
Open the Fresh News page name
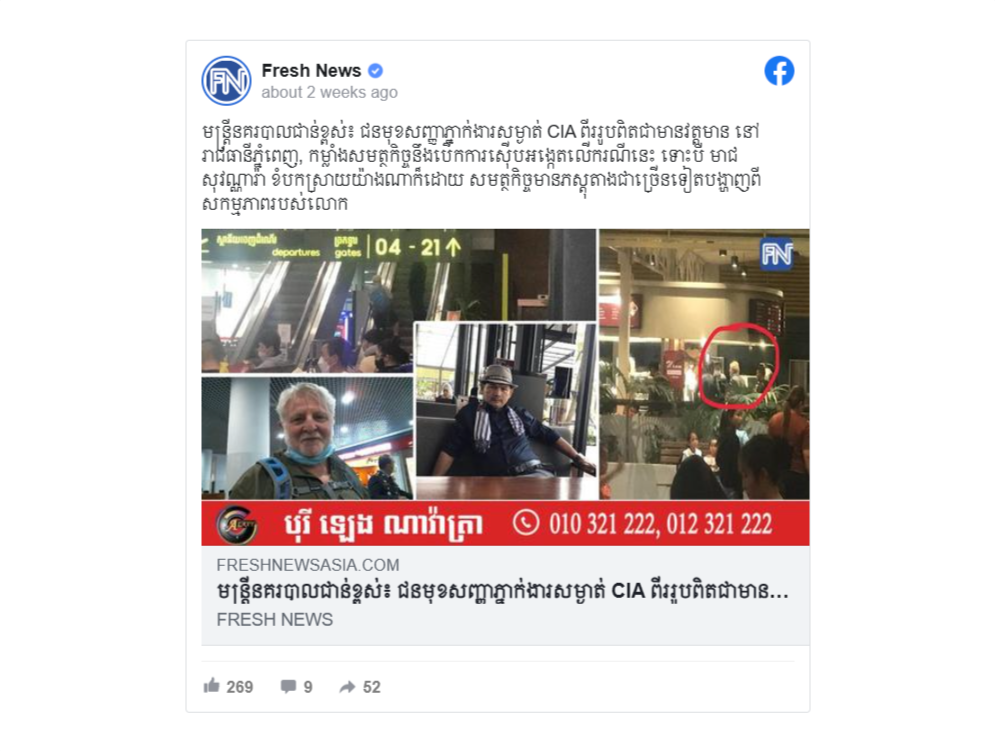point(311,70)
